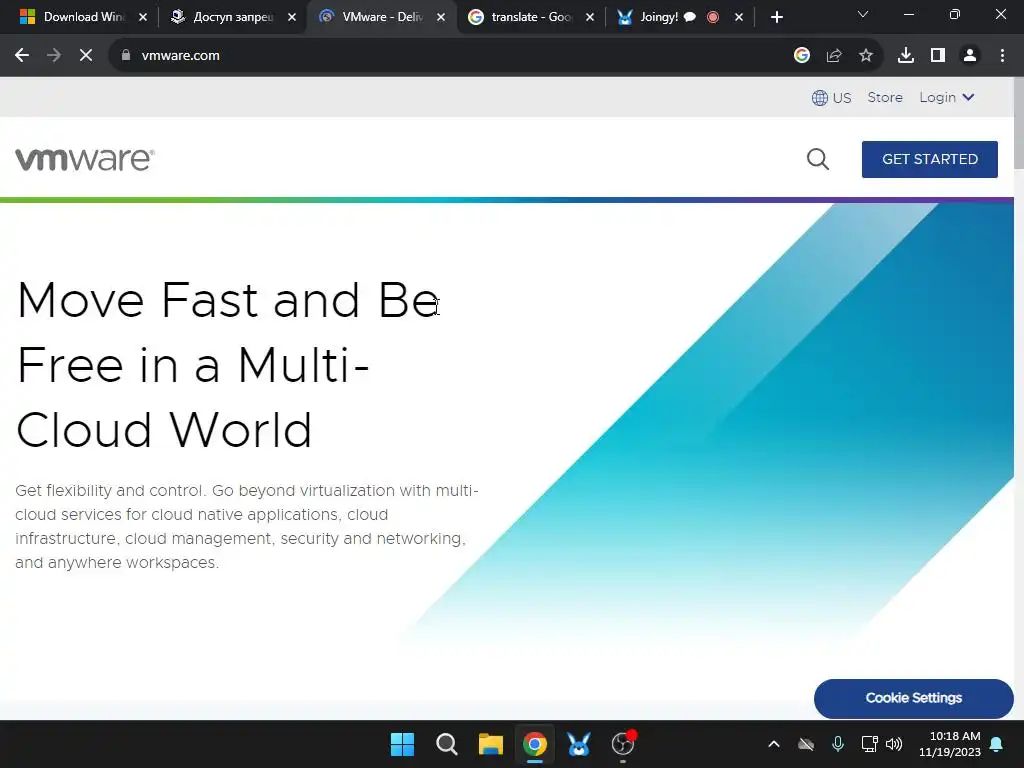Open OBS Studio from taskbar
1024x768 pixels.
point(623,744)
